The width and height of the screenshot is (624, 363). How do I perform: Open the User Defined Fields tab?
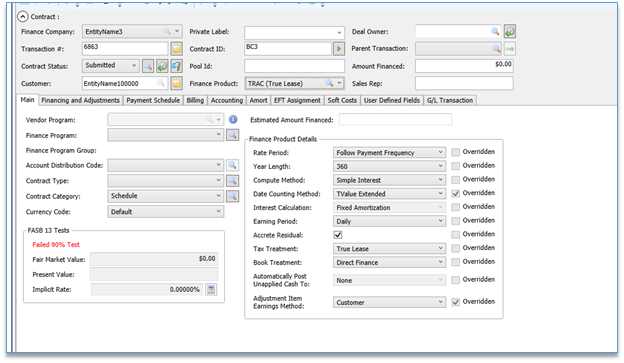pos(392,100)
